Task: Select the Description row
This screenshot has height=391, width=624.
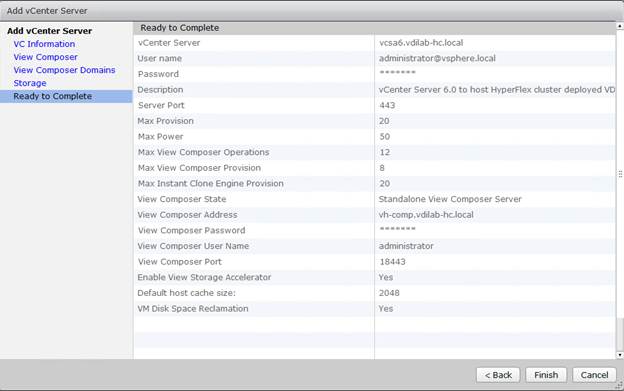Action: click(x=374, y=90)
